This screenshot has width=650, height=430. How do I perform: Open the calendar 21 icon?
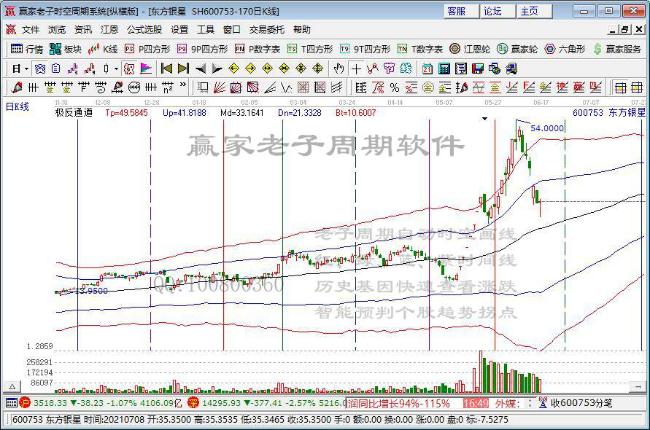[427, 69]
